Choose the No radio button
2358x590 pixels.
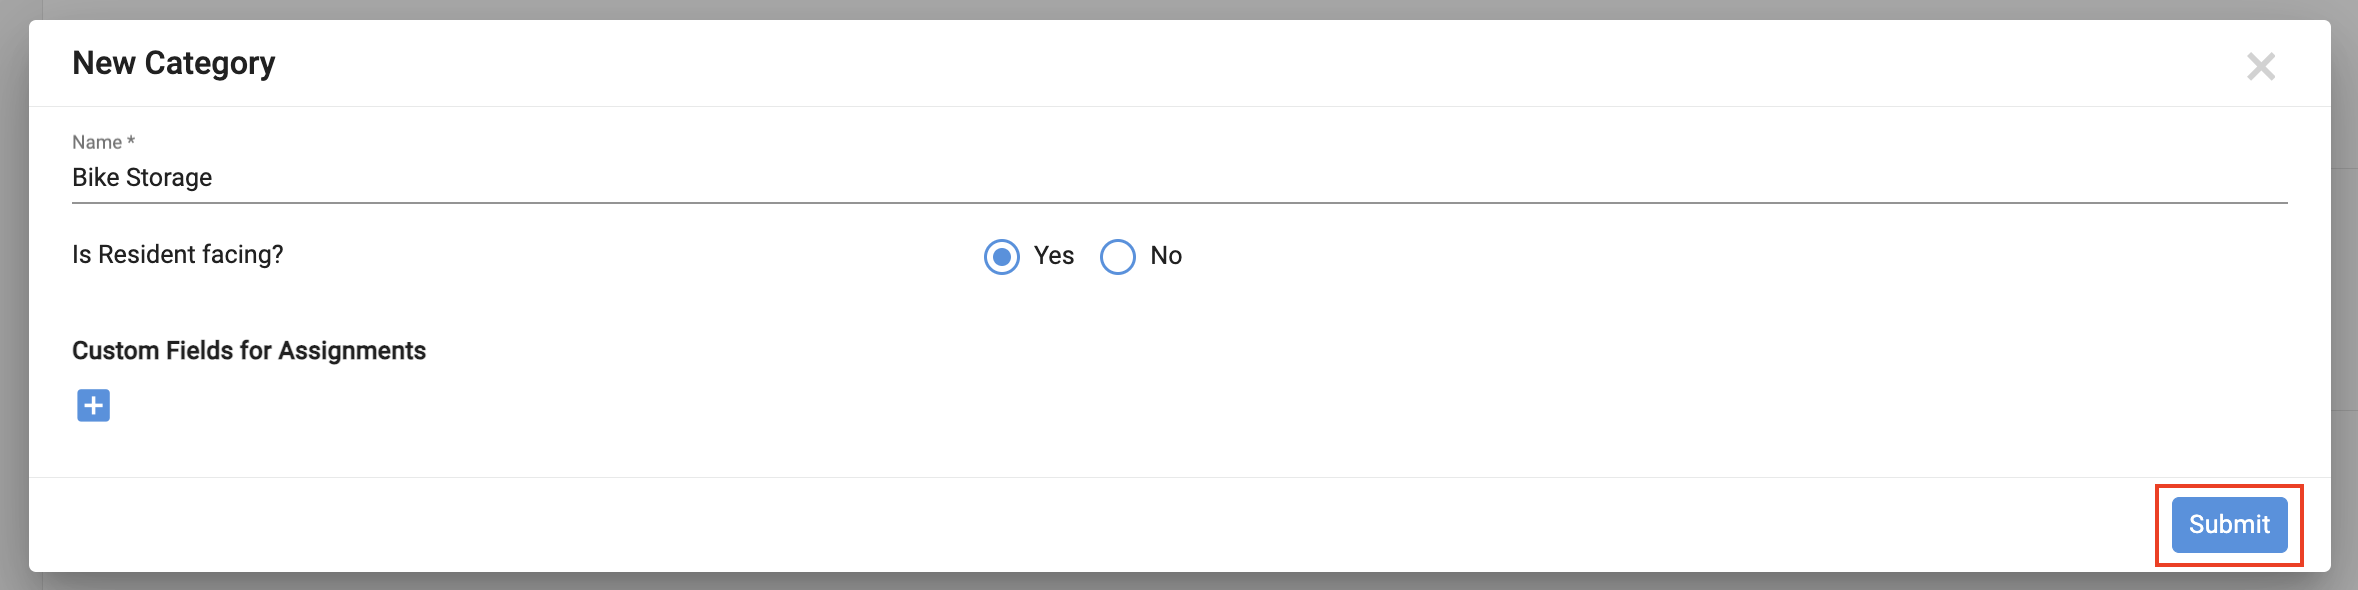1117,257
